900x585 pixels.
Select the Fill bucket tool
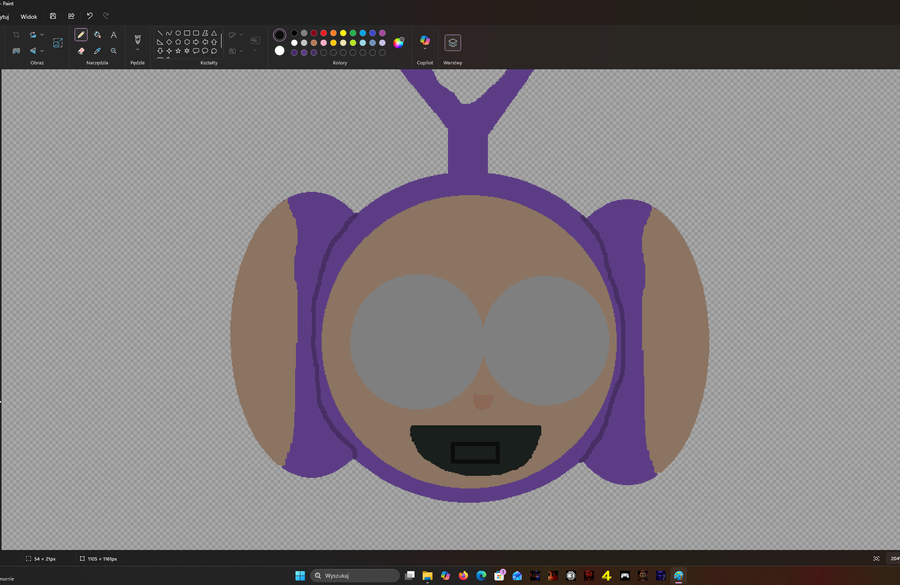pyautogui.click(x=97, y=34)
